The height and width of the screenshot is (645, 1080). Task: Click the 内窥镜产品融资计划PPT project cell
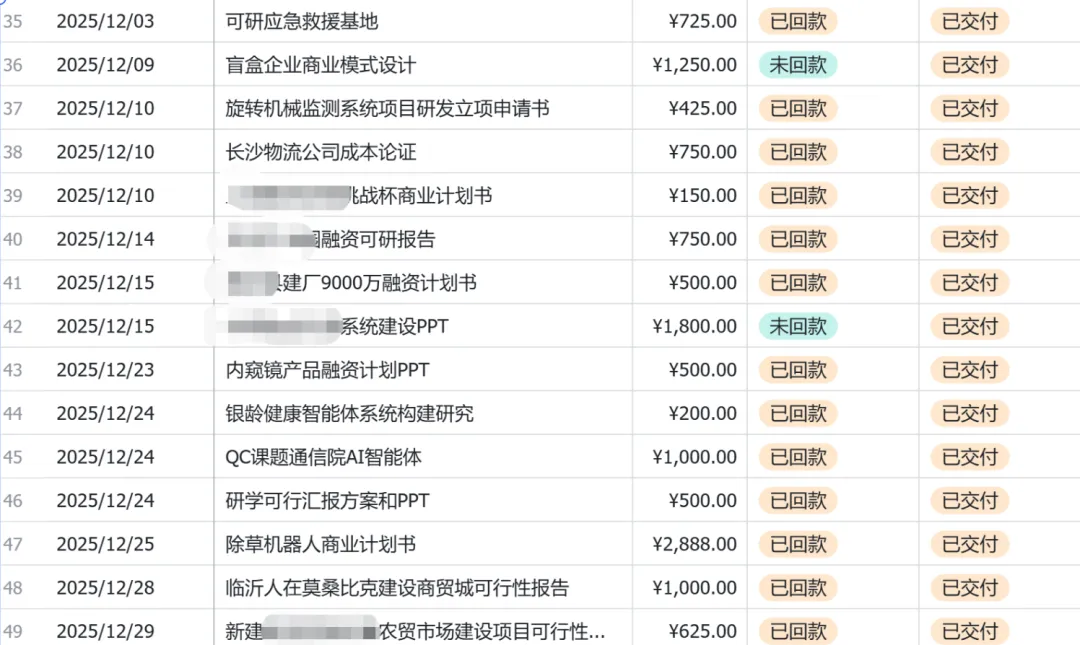[x=328, y=370]
